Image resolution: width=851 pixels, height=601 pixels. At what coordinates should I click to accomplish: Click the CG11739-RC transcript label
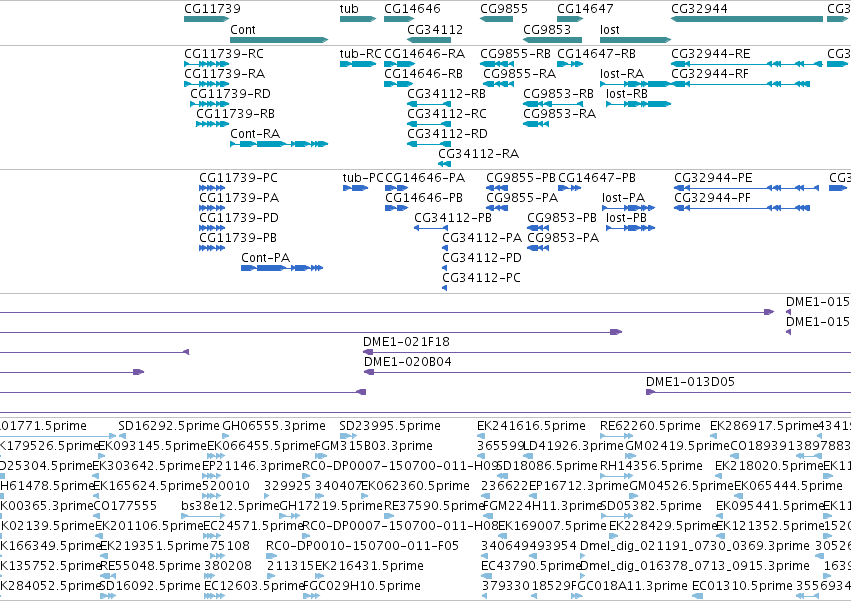click(x=224, y=54)
